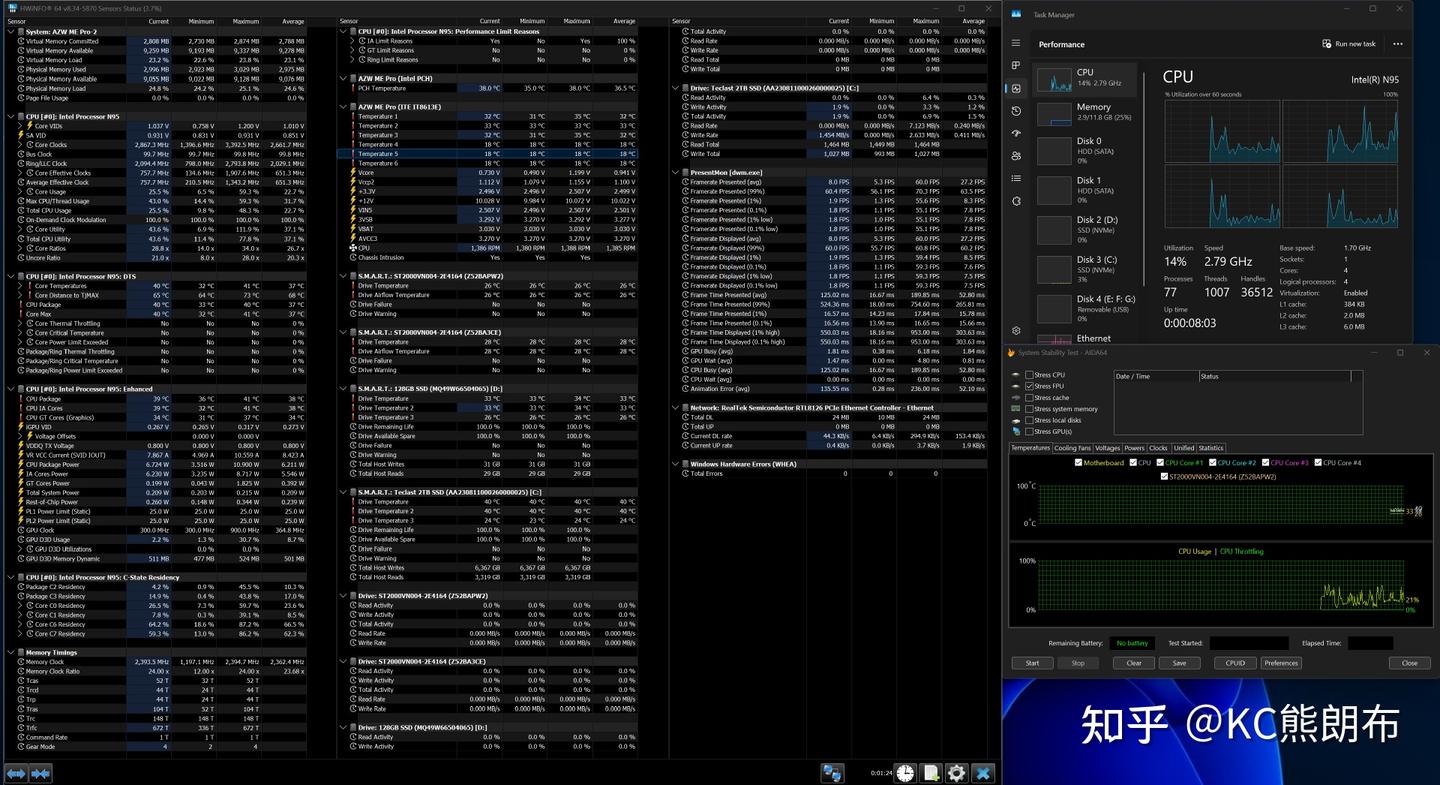The image size is (1440, 785).
Task: Select Temperature 5 row in HWiNFO
Action: (x=487, y=154)
